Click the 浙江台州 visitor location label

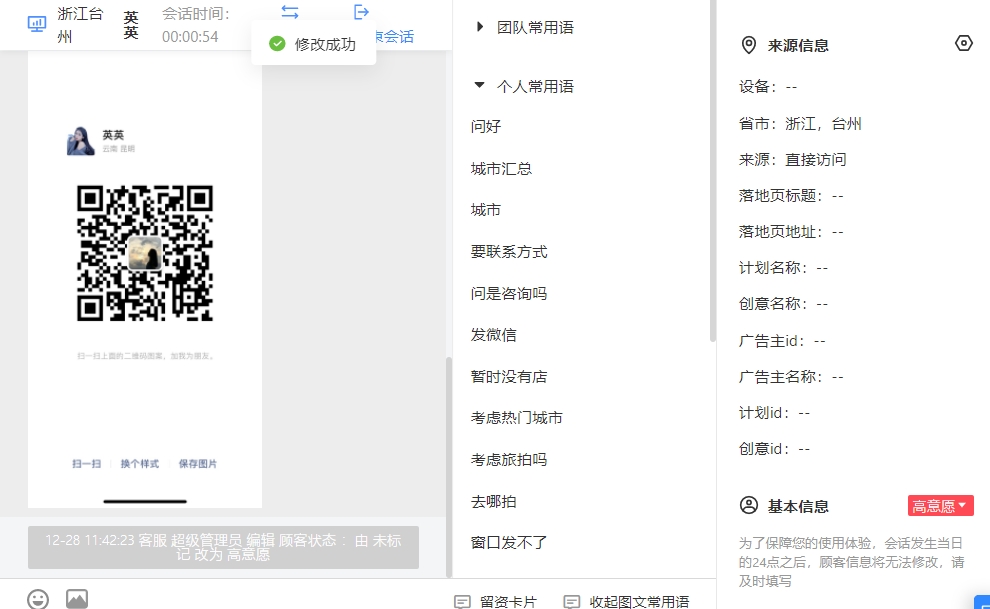coord(80,25)
